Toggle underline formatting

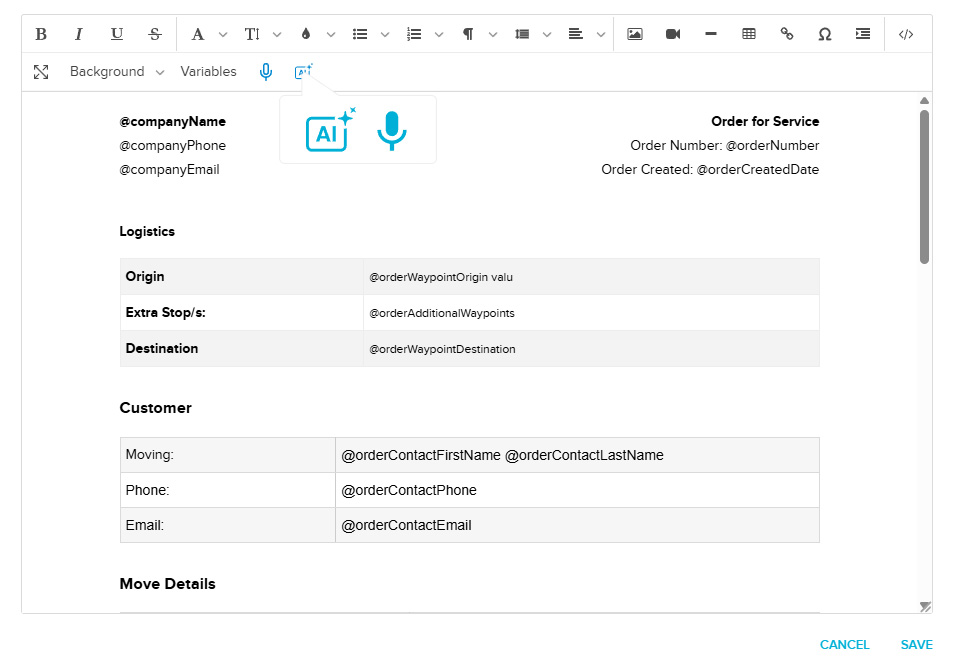[x=116, y=34]
